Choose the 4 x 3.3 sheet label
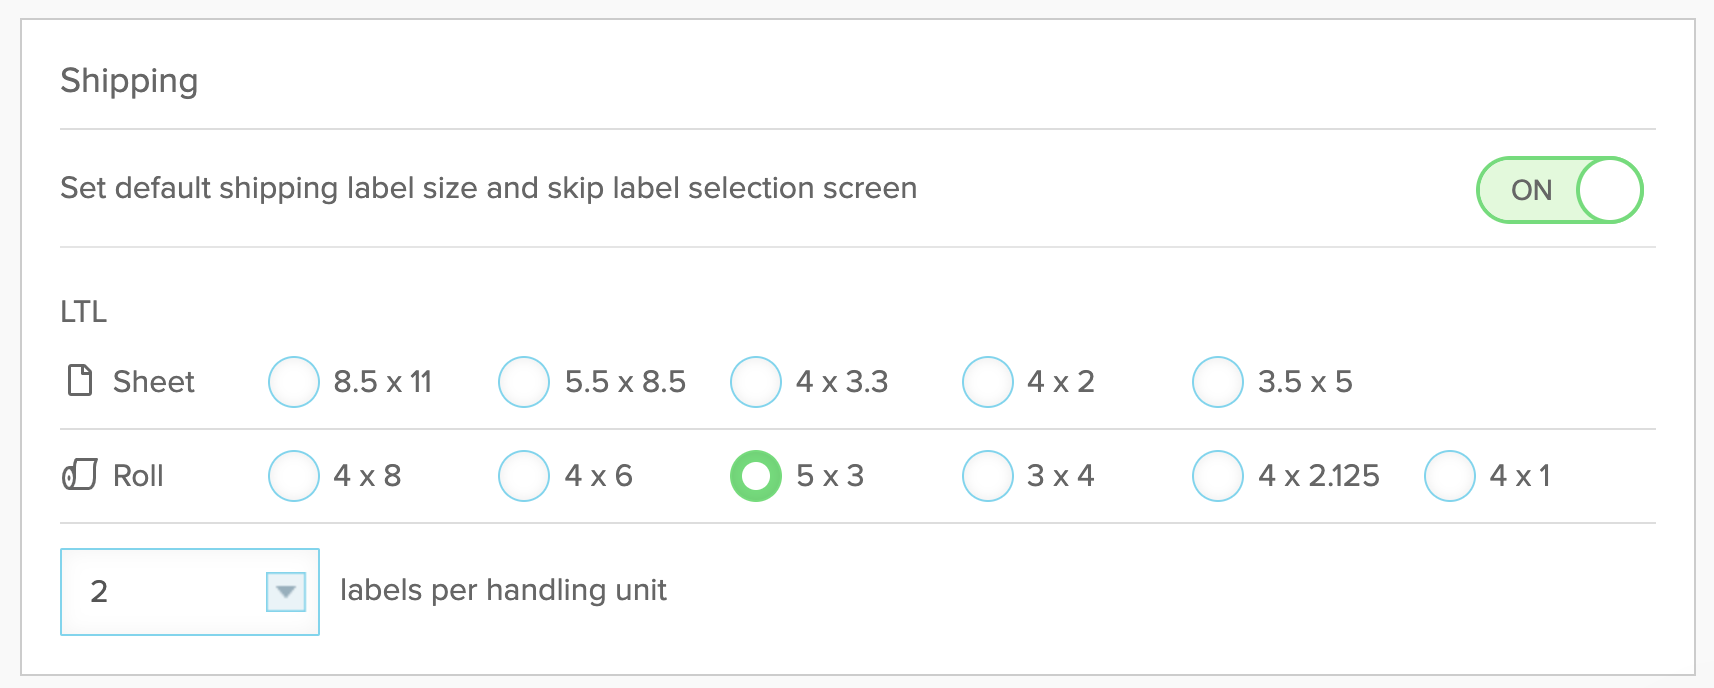1714x688 pixels. point(756,382)
